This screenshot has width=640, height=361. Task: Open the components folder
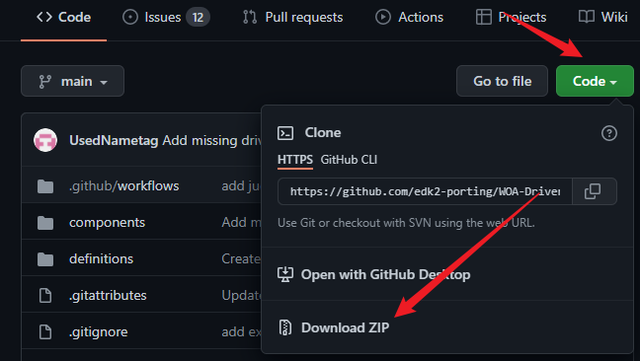tap(107, 223)
